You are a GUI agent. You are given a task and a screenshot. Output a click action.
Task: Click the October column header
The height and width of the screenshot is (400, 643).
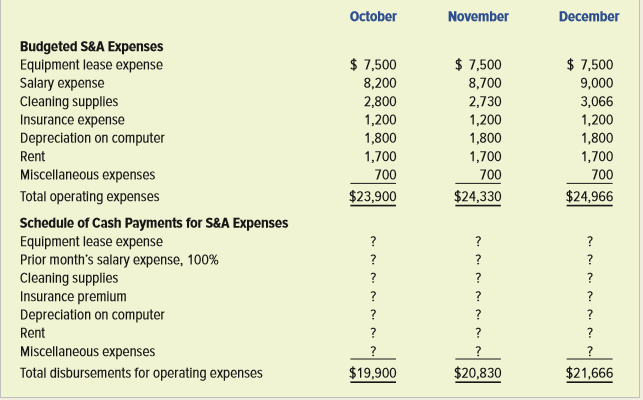pyautogui.click(x=373, y=16)
